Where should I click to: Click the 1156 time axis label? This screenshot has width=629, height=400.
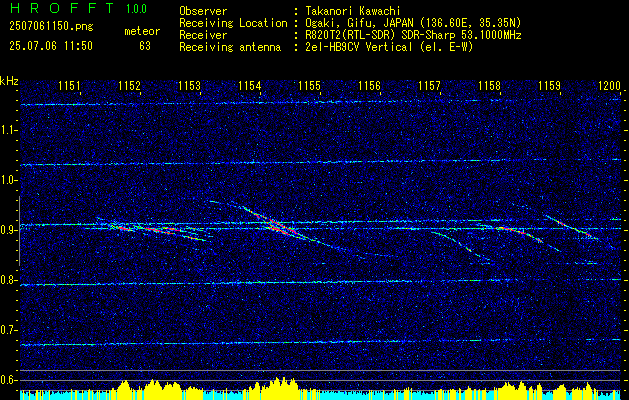point(369,85)
